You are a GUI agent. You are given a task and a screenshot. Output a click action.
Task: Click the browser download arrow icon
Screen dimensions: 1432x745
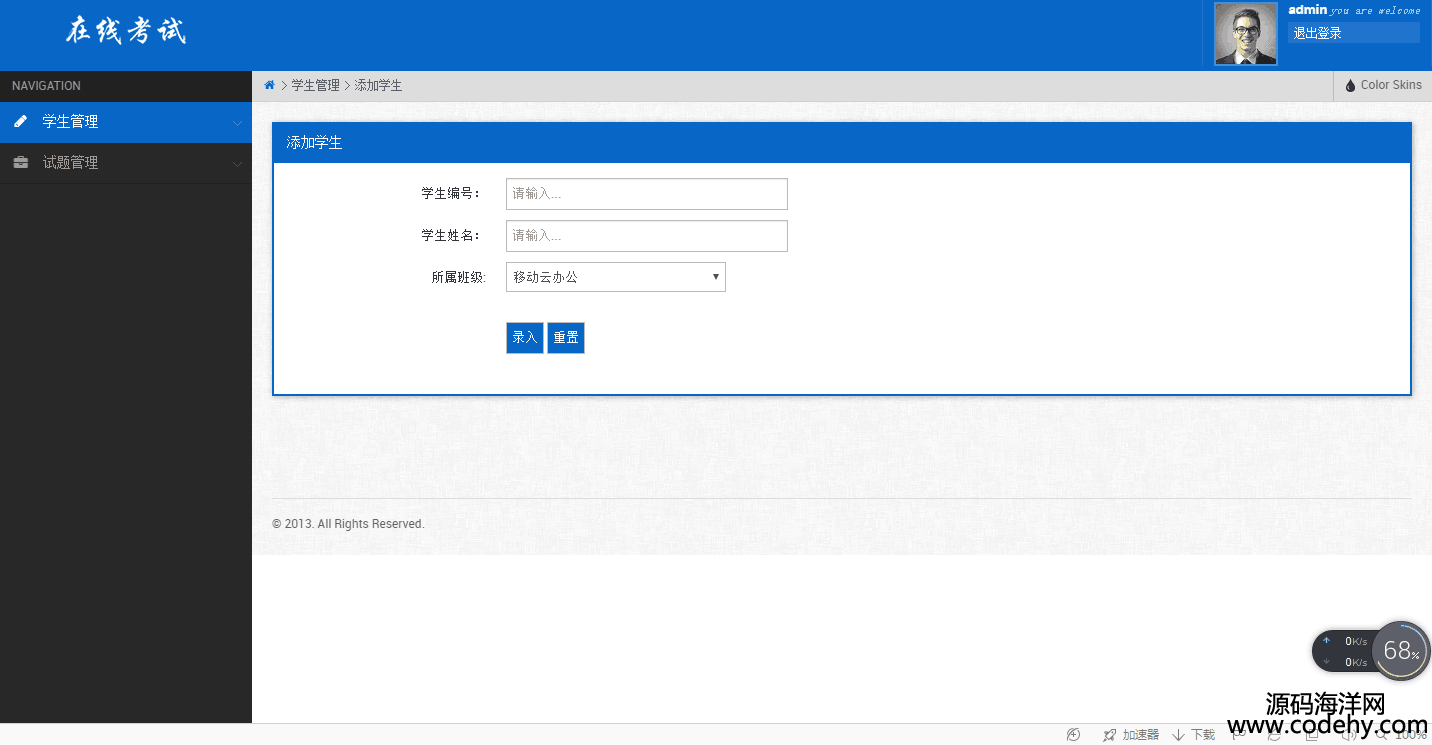tap(1179, 735)
